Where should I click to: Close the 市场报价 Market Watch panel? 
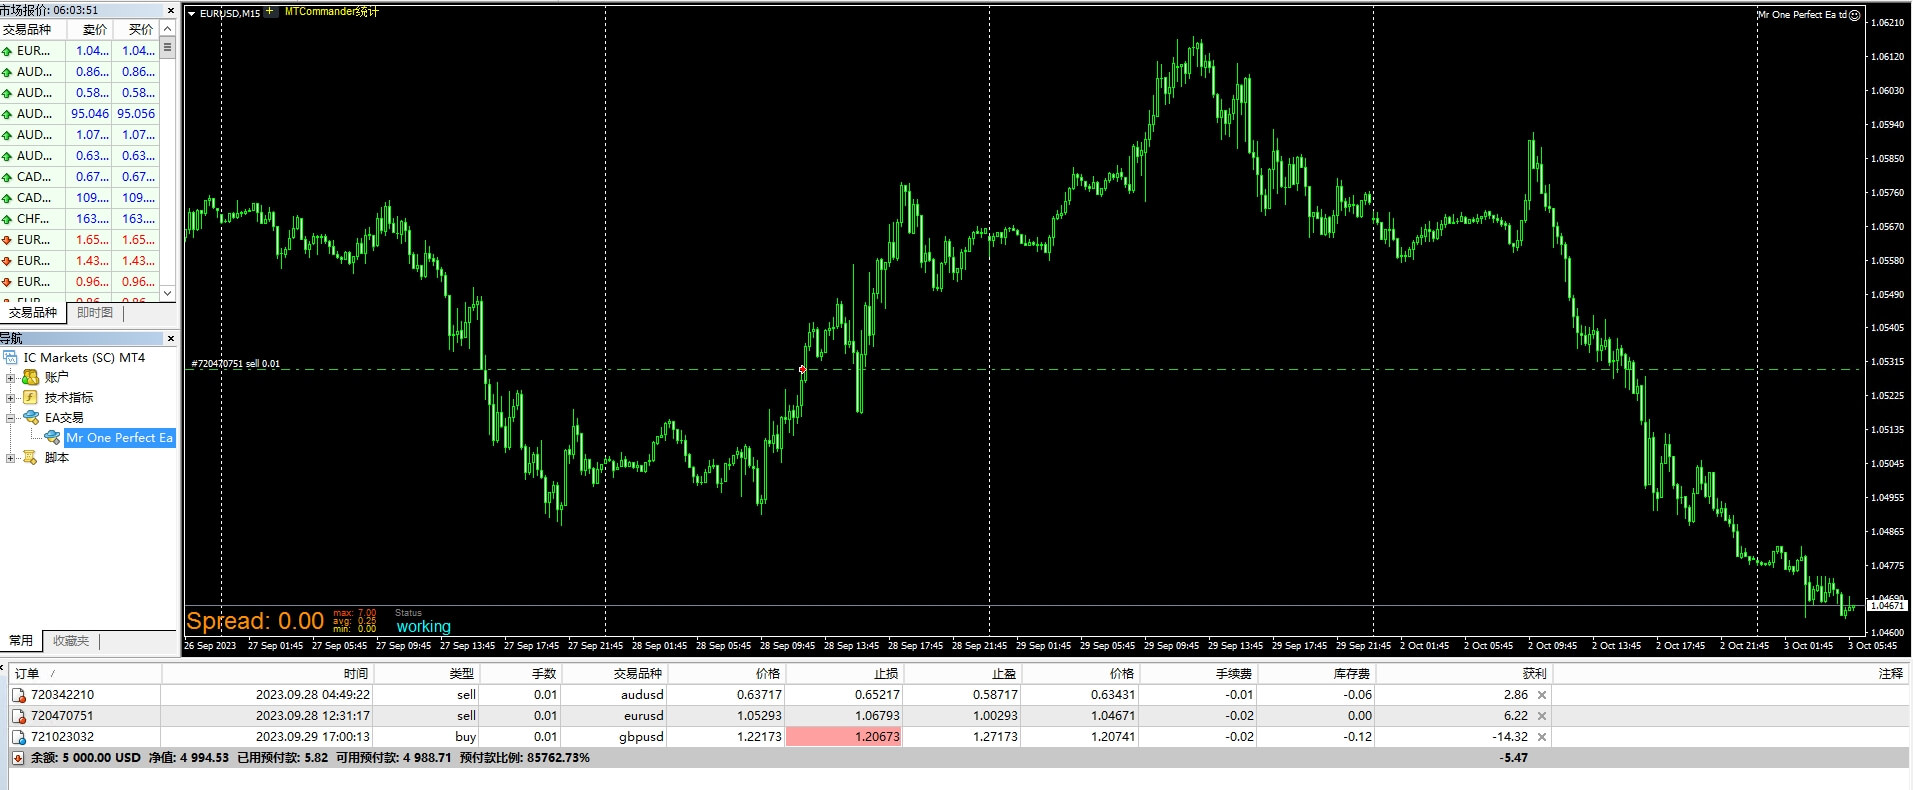170,10
